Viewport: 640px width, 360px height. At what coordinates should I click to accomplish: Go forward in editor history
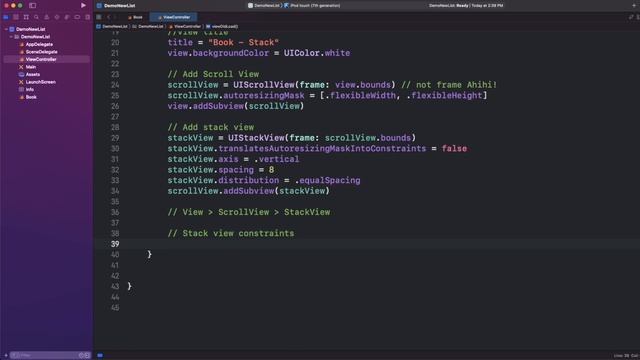(115, 17)
